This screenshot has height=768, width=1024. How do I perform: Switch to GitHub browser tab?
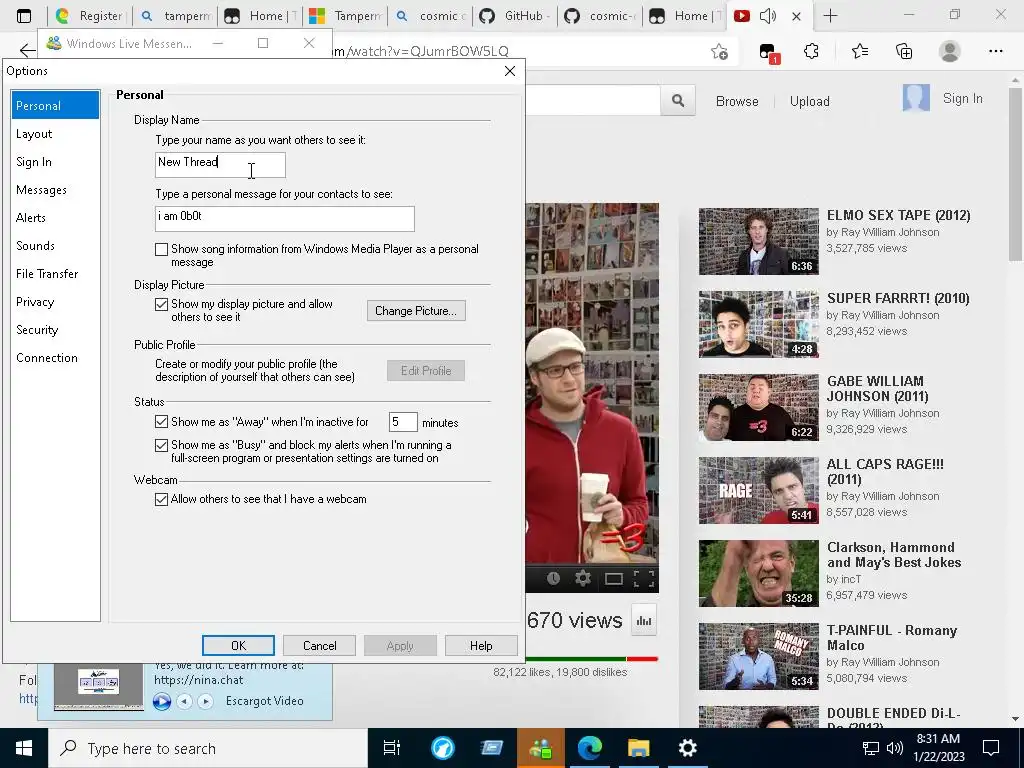517,16
